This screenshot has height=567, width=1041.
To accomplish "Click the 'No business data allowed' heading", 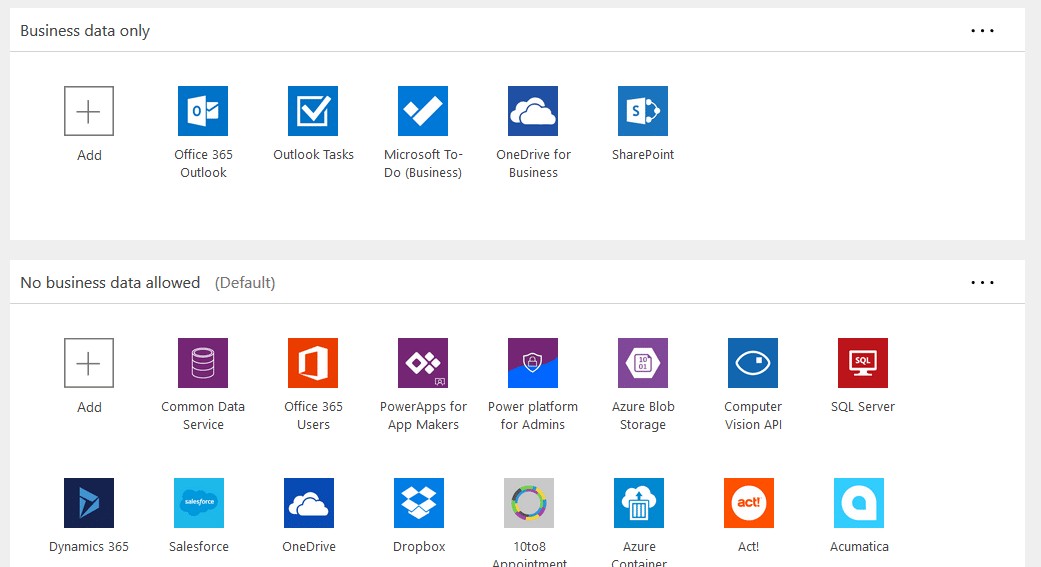I will [110, 283].
